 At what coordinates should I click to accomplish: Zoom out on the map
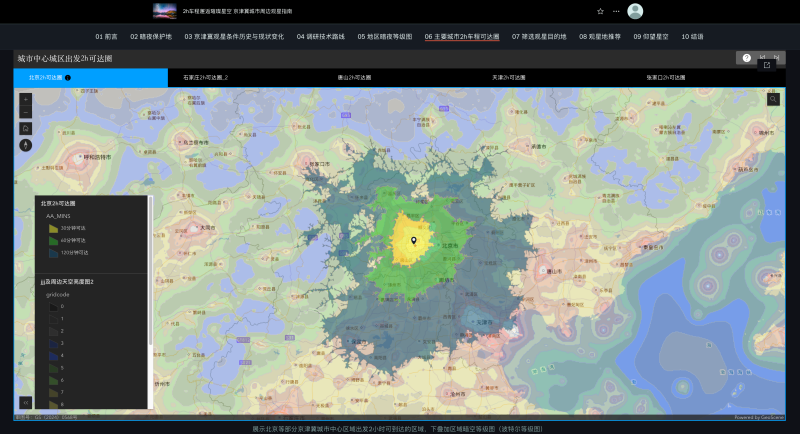click(26, 112)
